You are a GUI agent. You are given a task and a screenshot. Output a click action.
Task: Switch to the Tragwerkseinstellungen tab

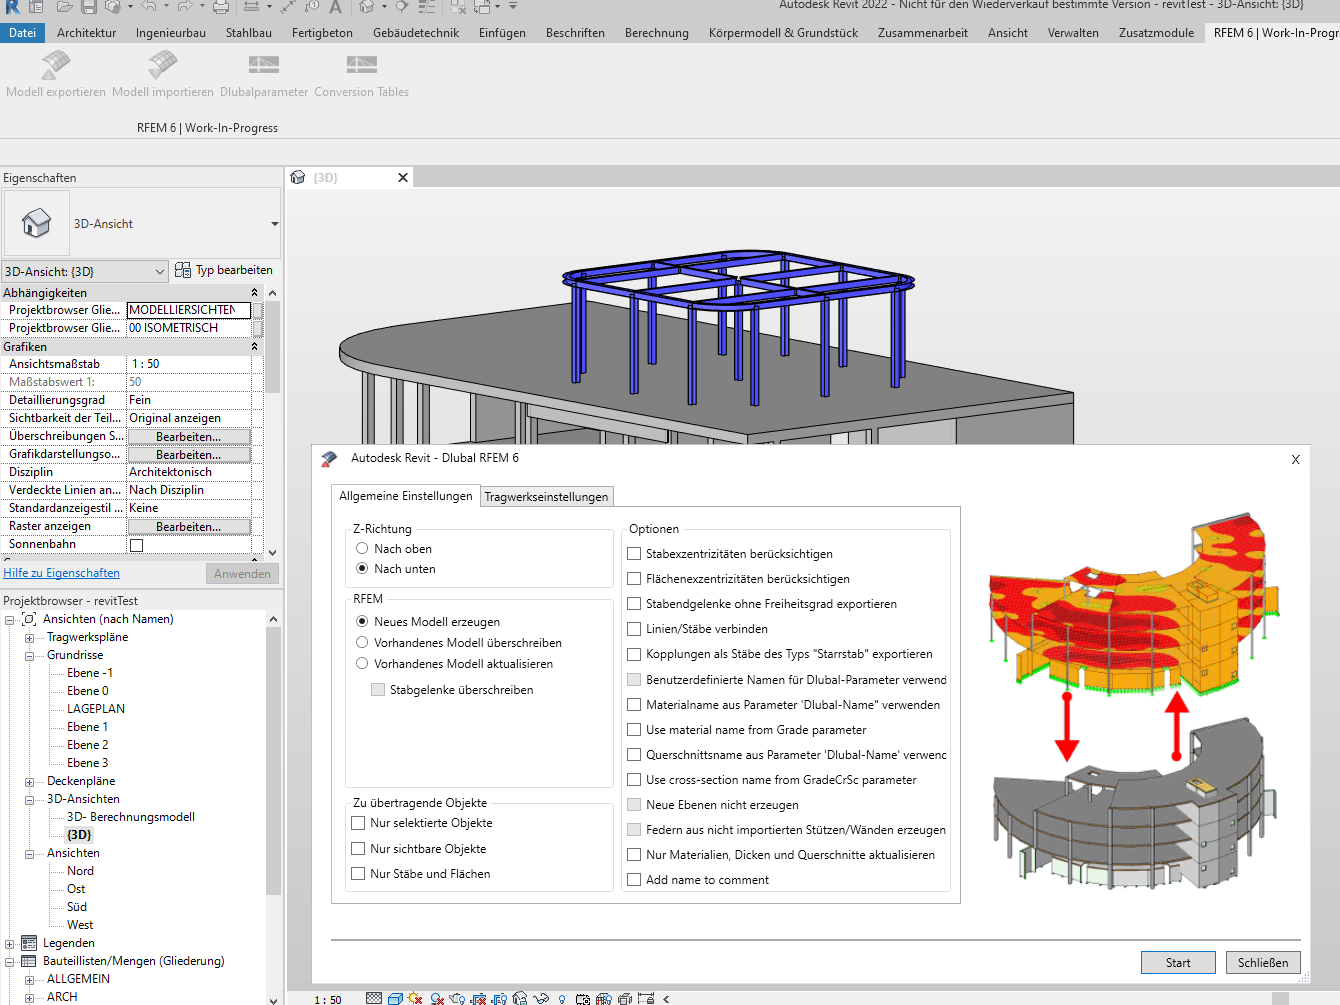[x=546, y=495]
